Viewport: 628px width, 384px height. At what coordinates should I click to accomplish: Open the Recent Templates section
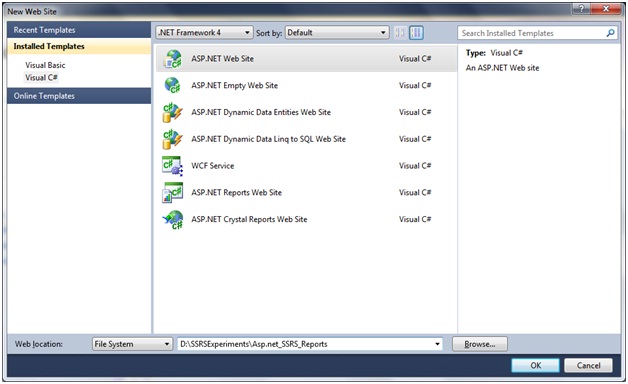point(79,30)
